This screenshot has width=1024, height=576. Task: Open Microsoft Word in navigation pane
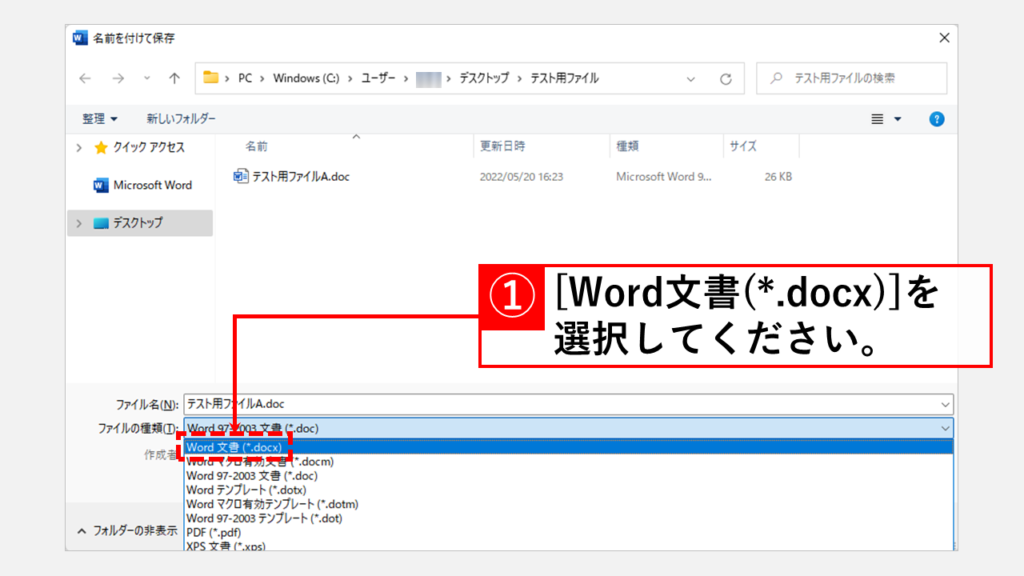(152, 185)
